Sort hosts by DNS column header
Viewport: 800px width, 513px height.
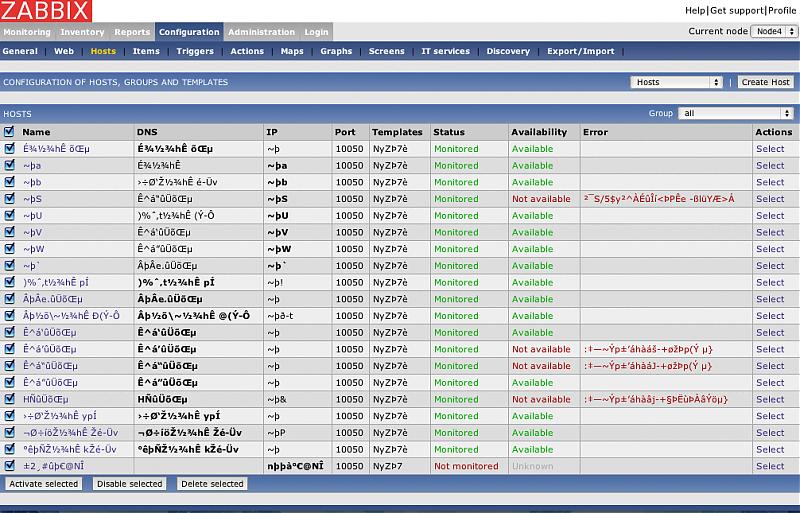(147, 132)
